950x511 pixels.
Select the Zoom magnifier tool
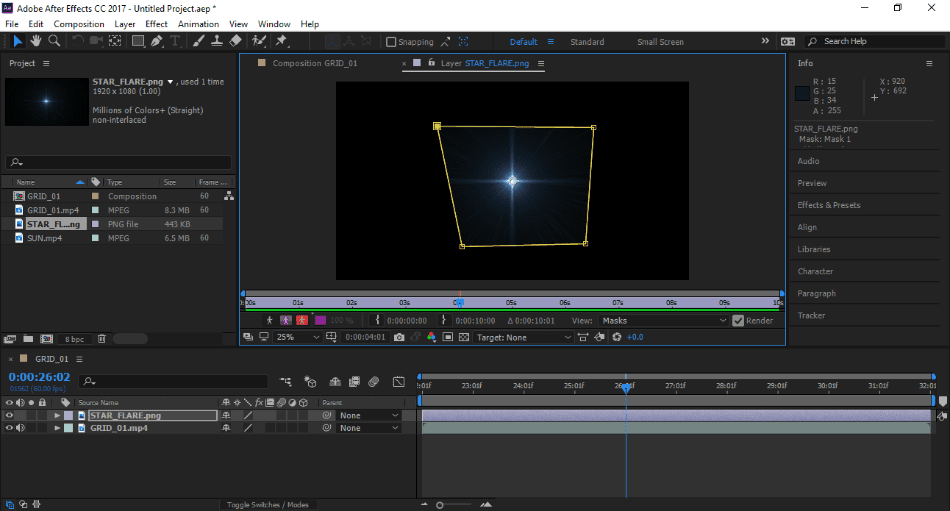pos(55,41)
